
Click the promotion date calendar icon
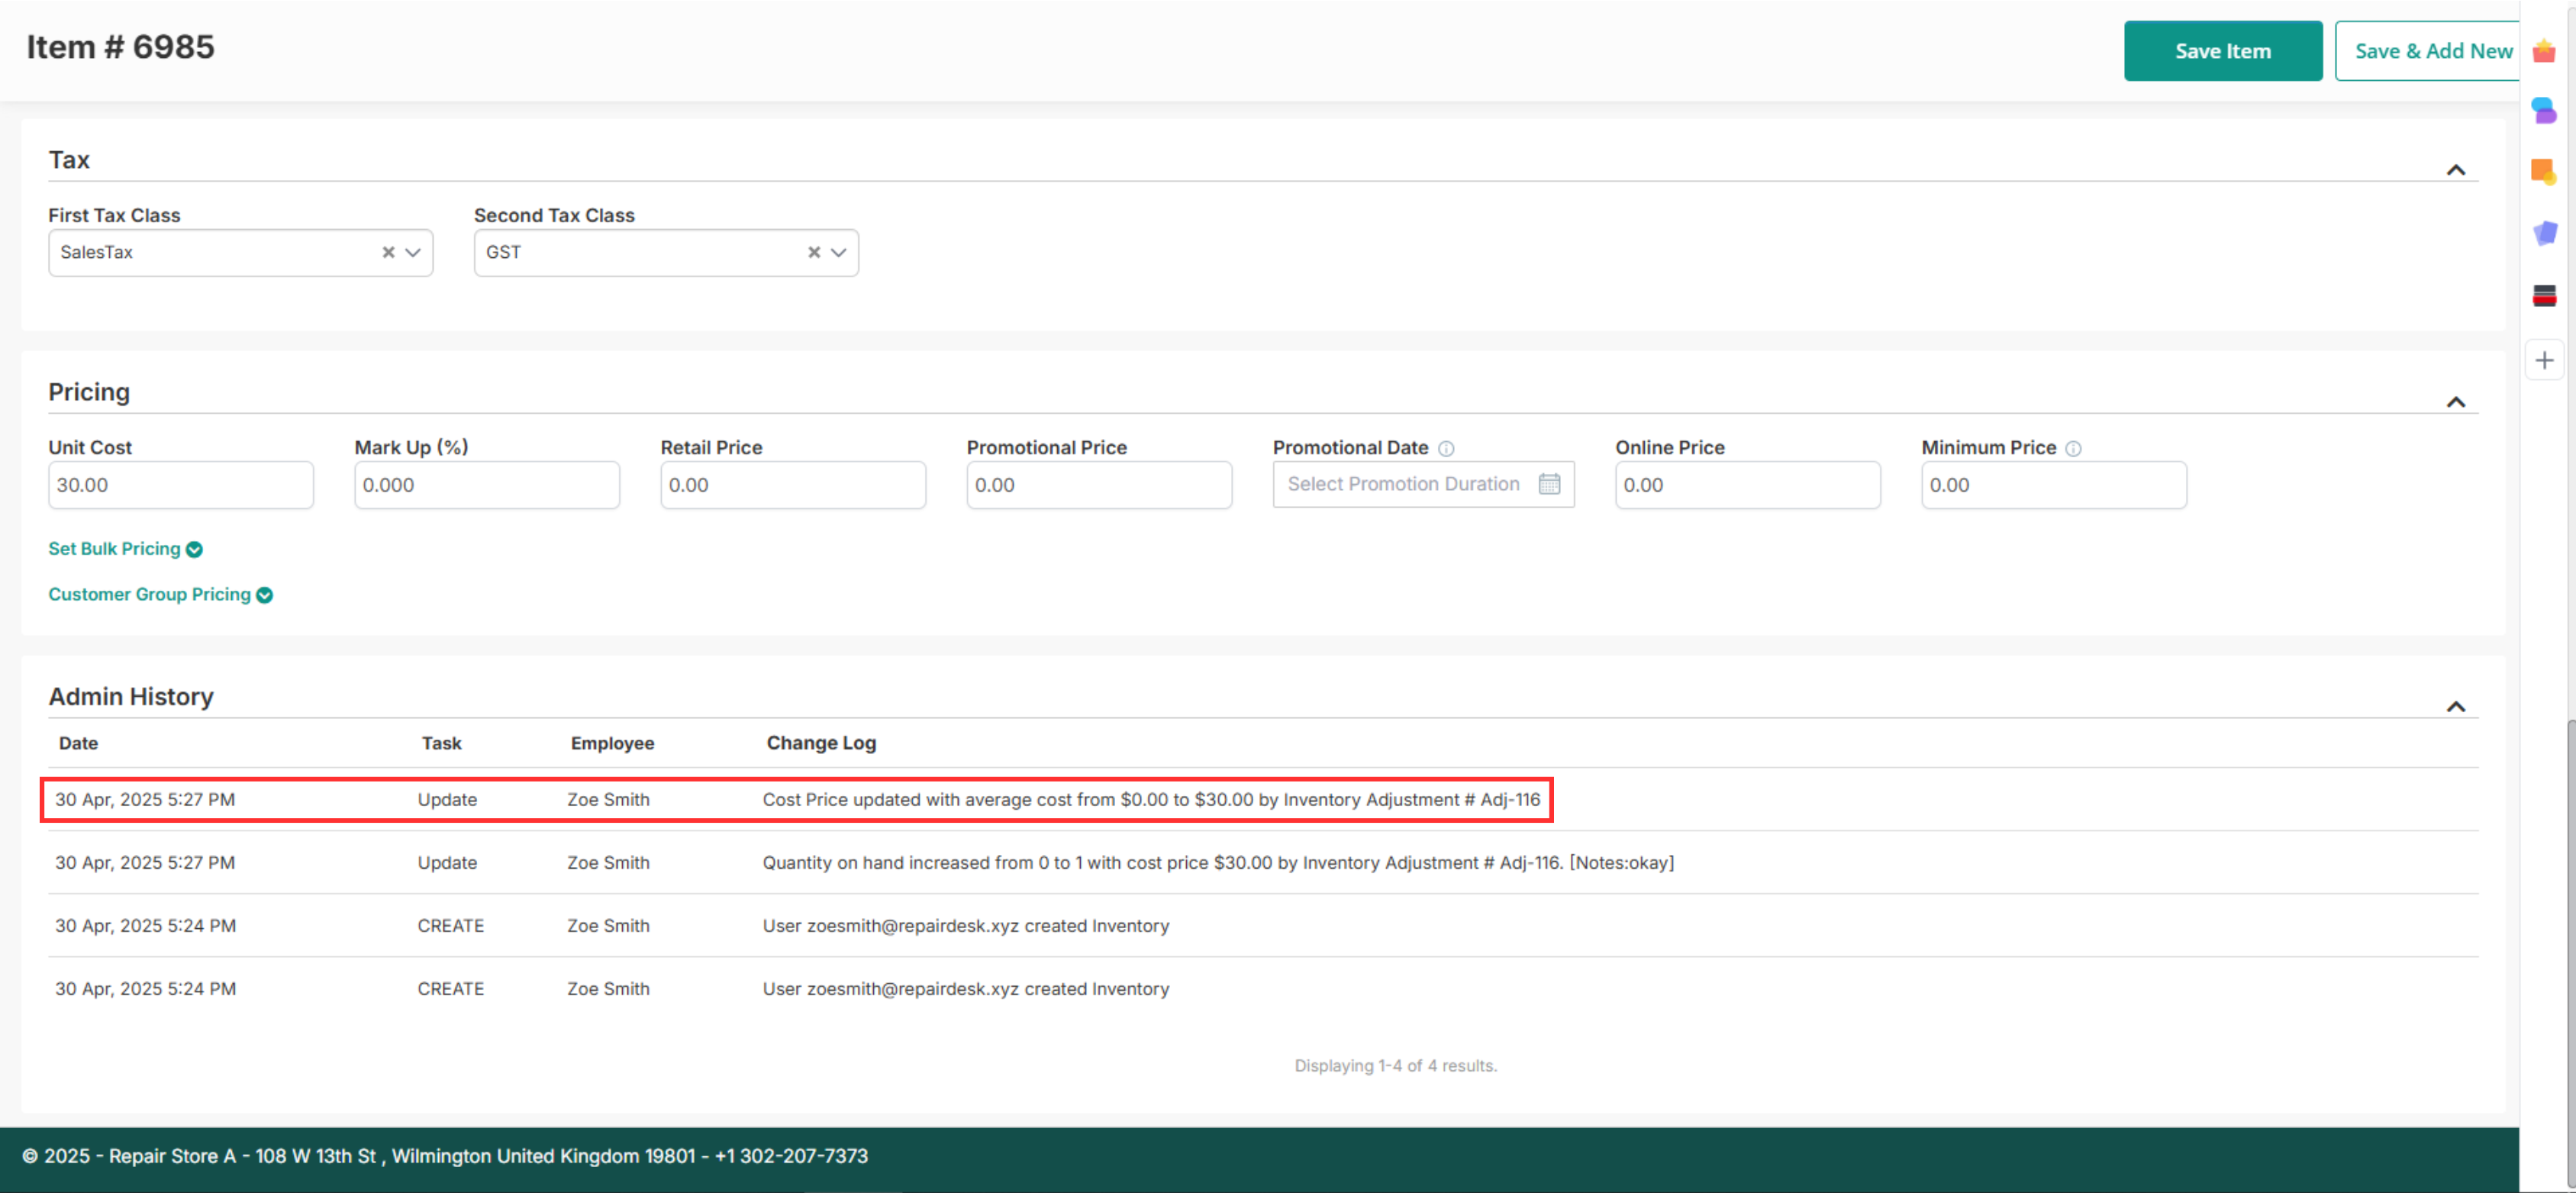point(1549,484)
